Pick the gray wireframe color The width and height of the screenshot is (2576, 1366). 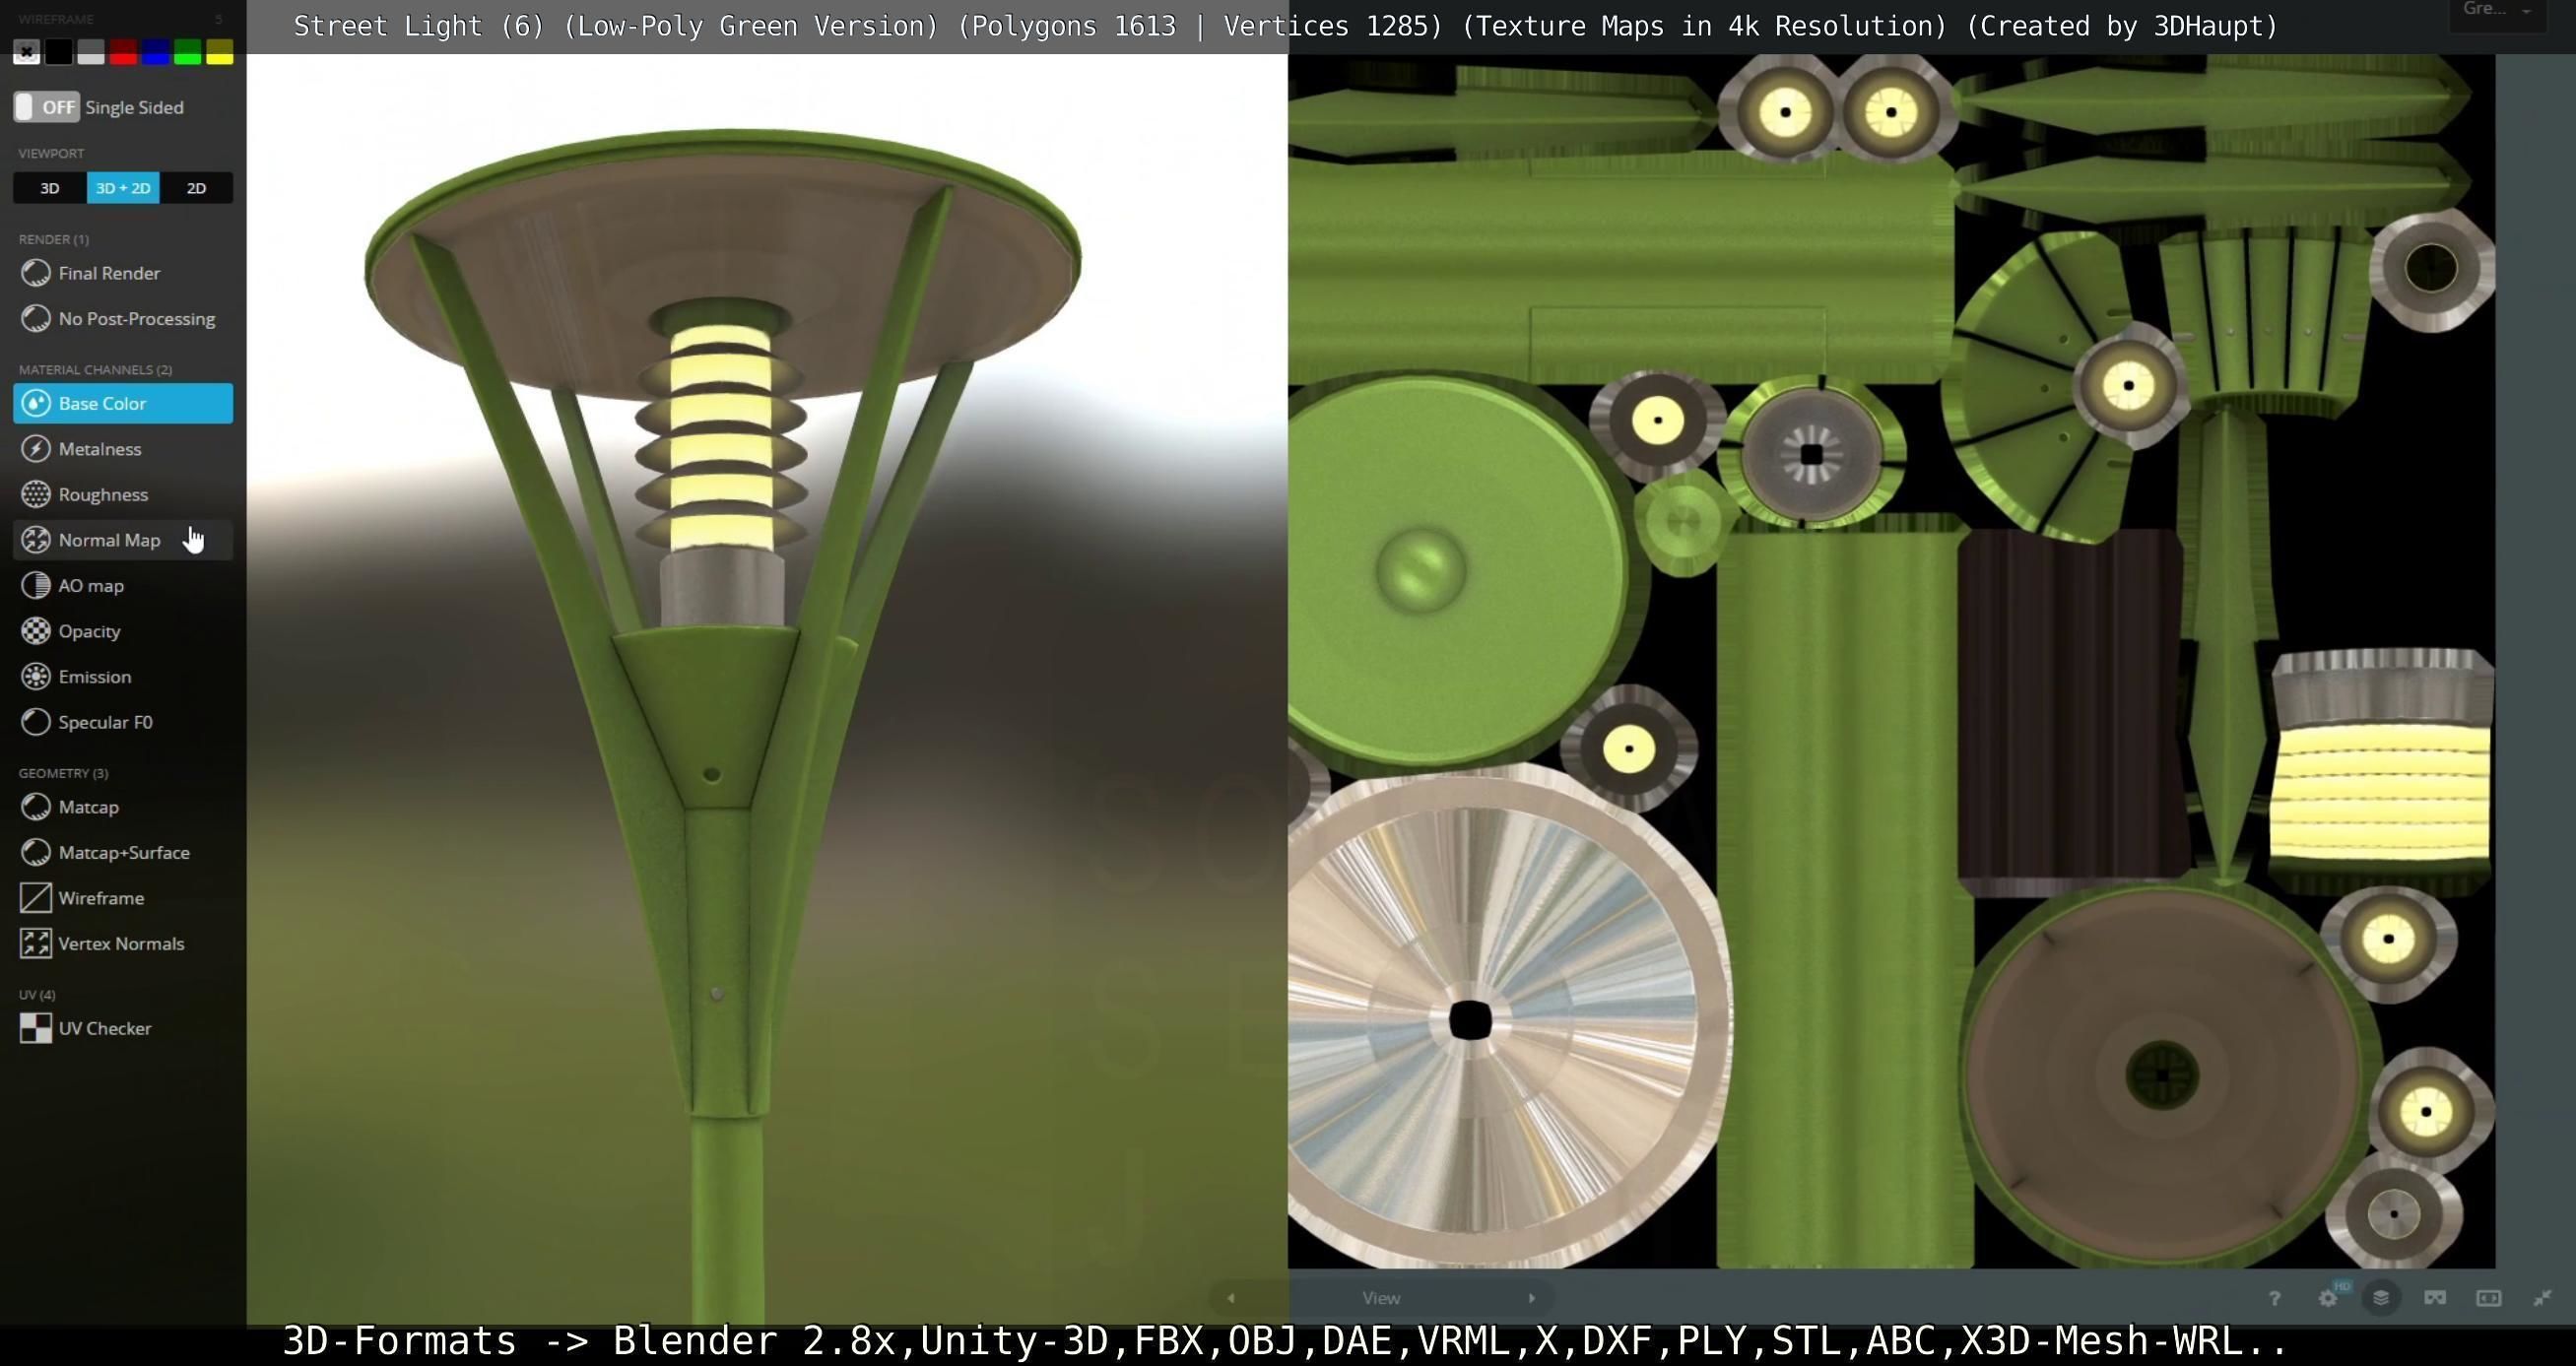click(x=91, y=52)
